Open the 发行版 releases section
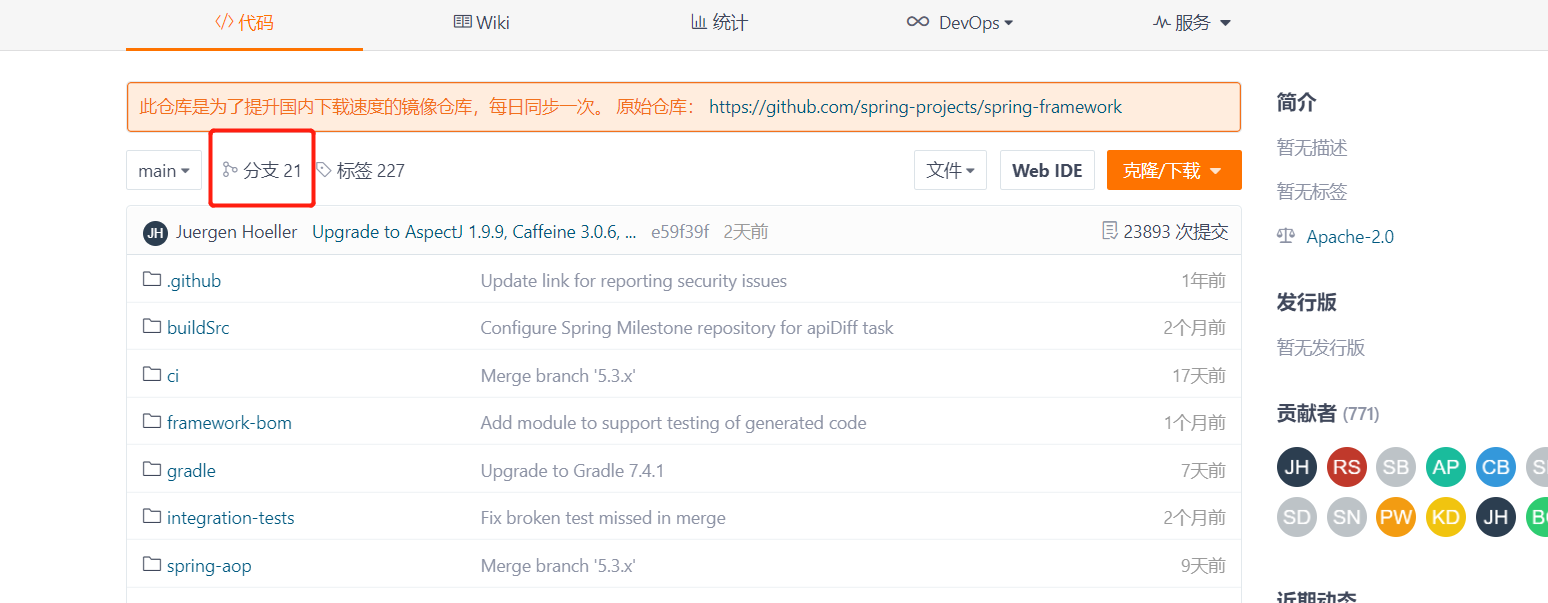 [1307, 302]
